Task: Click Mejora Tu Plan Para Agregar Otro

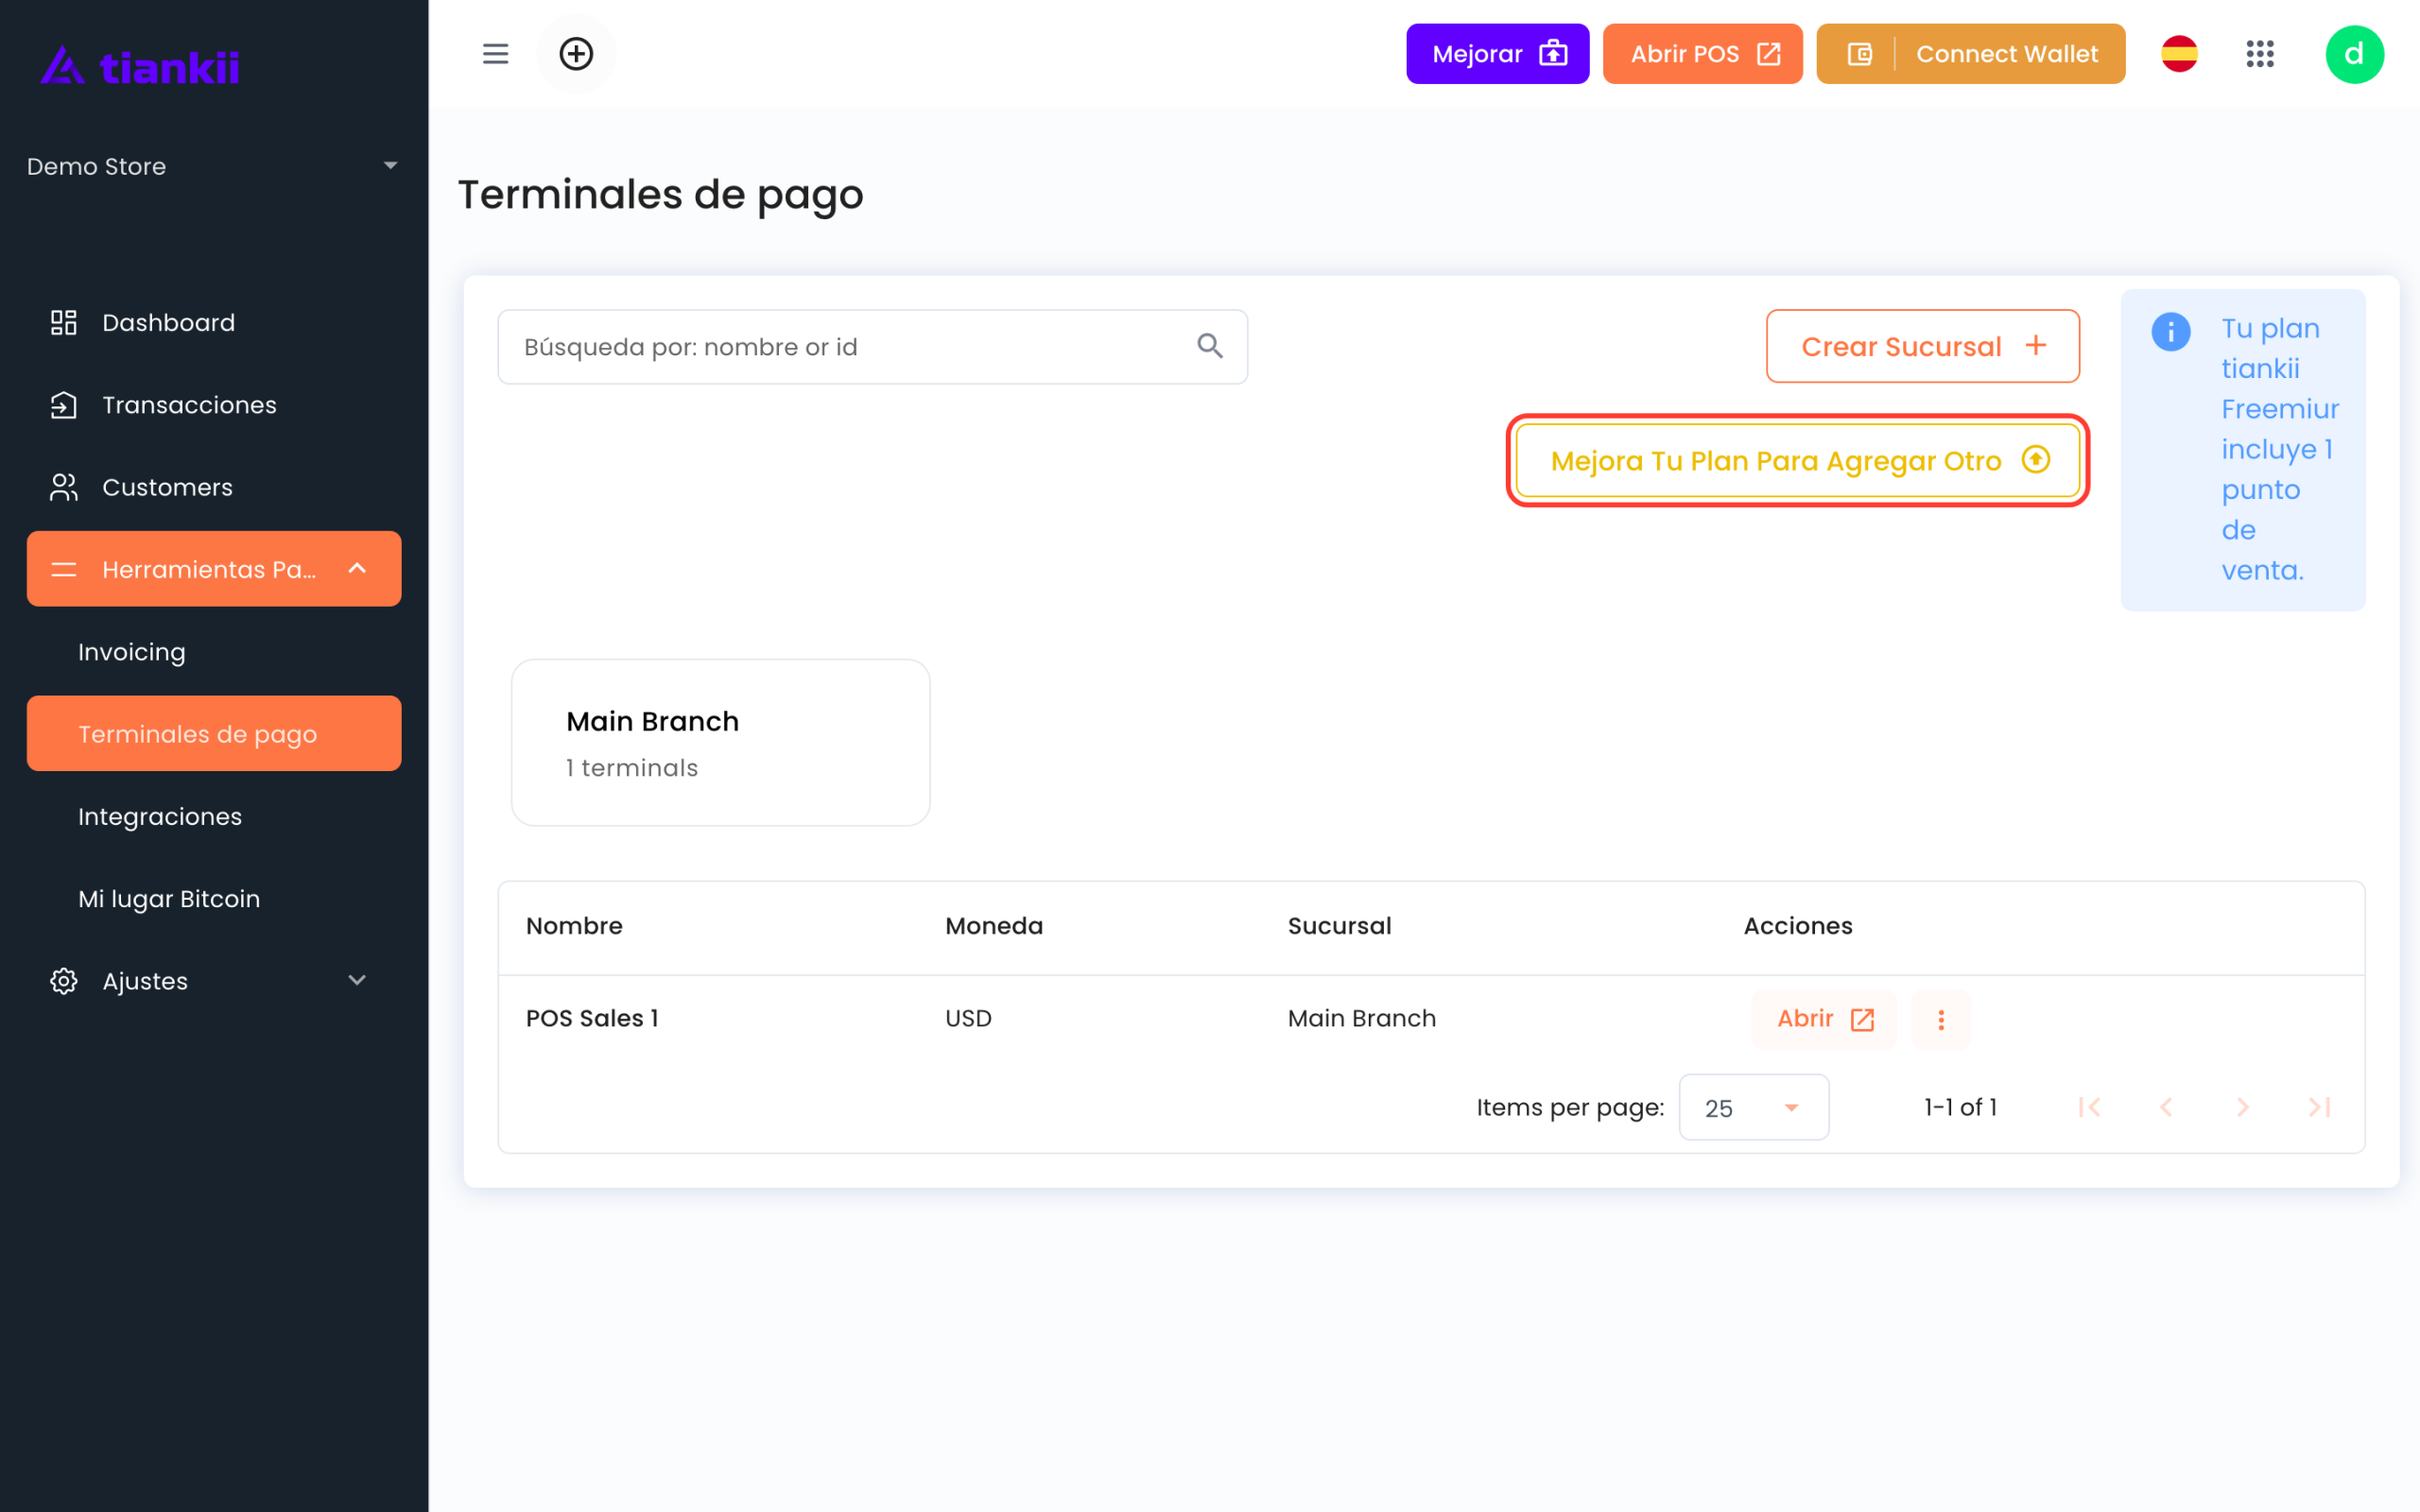Action: coord(1798,460)
